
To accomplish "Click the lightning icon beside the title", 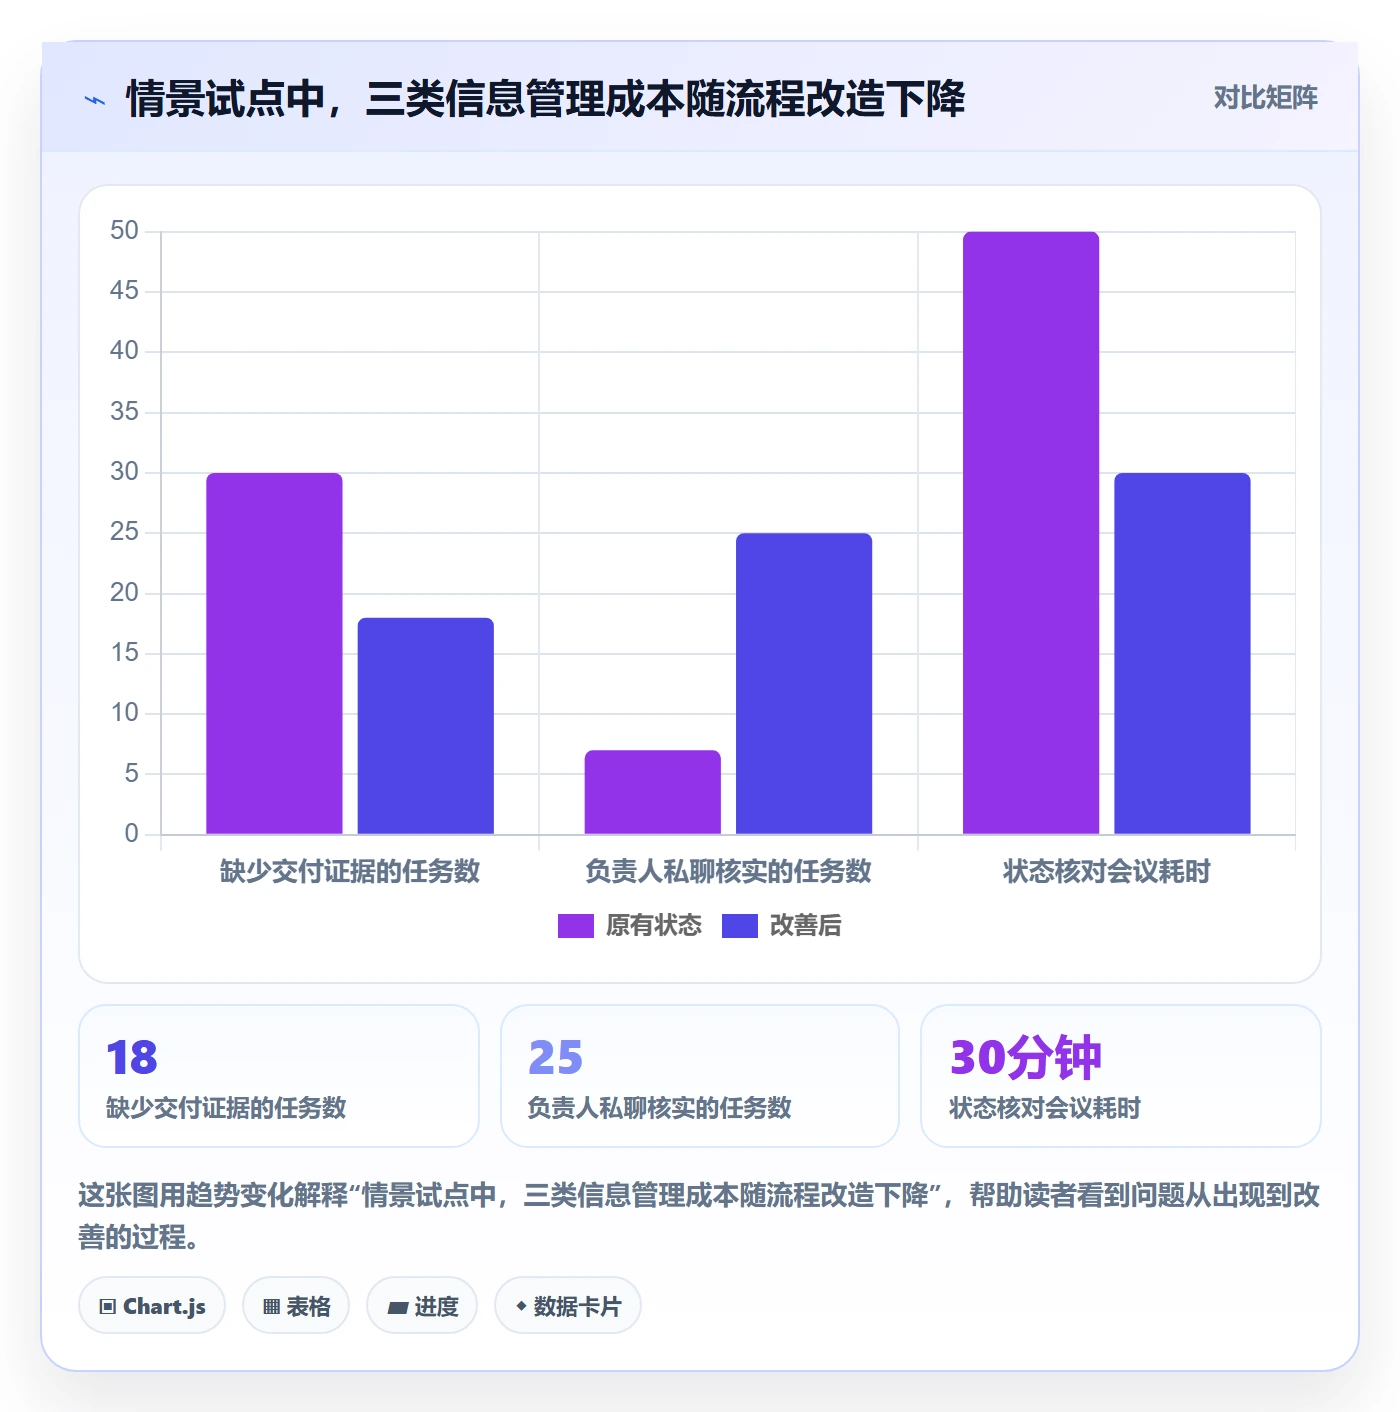I will [x=95, y=100].
